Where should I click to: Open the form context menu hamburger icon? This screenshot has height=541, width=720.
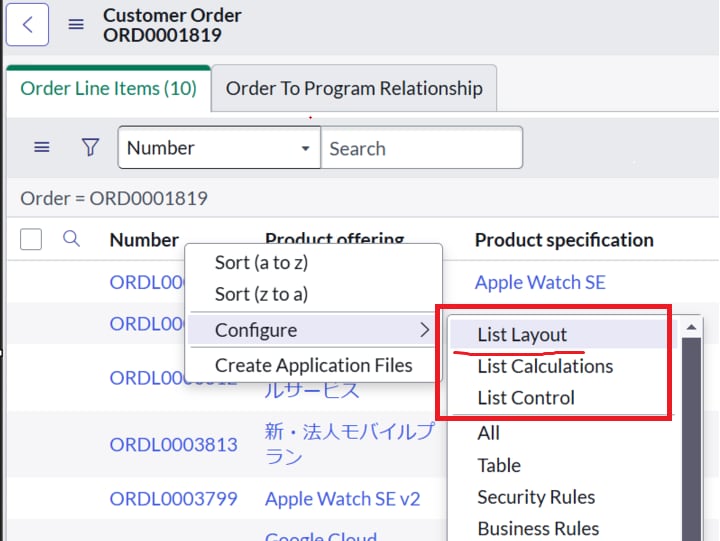click(x=76, y=24)
